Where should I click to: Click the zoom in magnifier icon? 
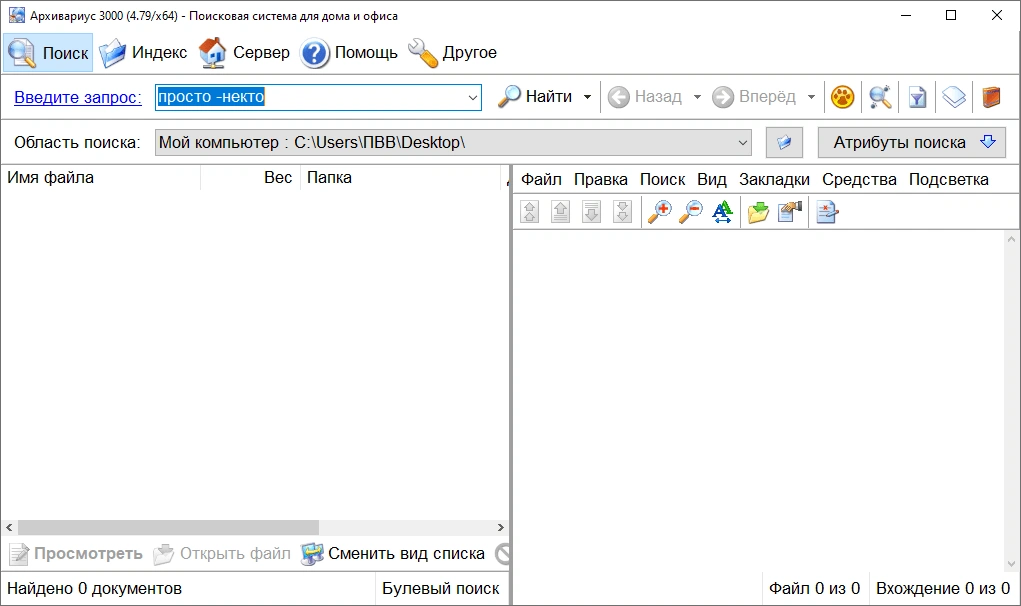(x=660, y=212)
